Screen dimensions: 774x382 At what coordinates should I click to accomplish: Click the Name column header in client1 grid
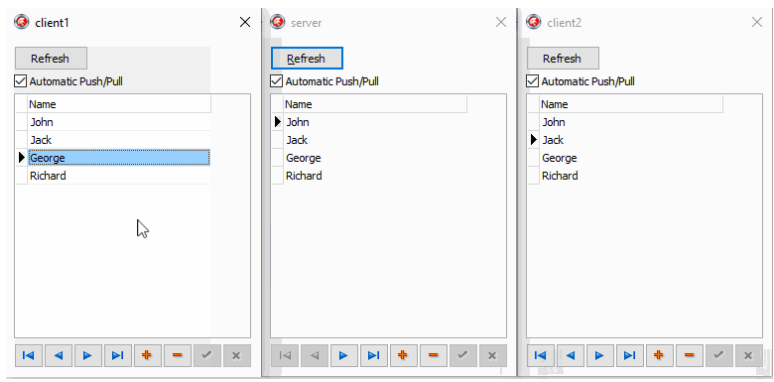click(x=119, y=104)
